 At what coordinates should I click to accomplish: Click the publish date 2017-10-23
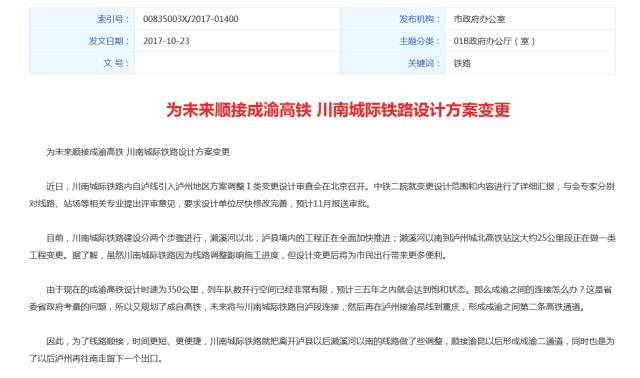pyautogui.click(x=166, y=41)
